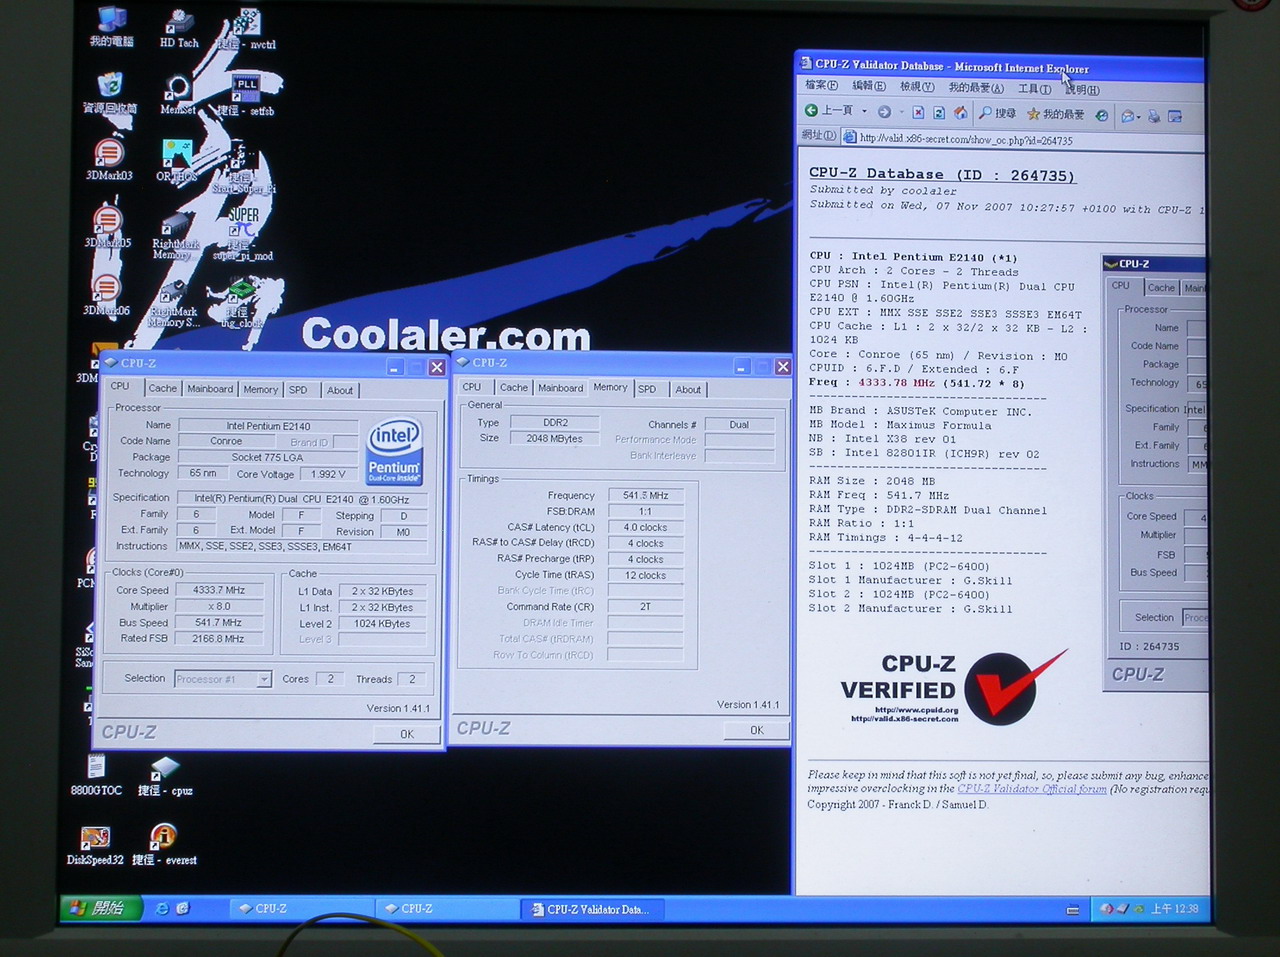Viewport: 1280px width, 957px height.
Task: Switch to SPD tab in middle CPU-Z window
Action: (x=647, y=389)
